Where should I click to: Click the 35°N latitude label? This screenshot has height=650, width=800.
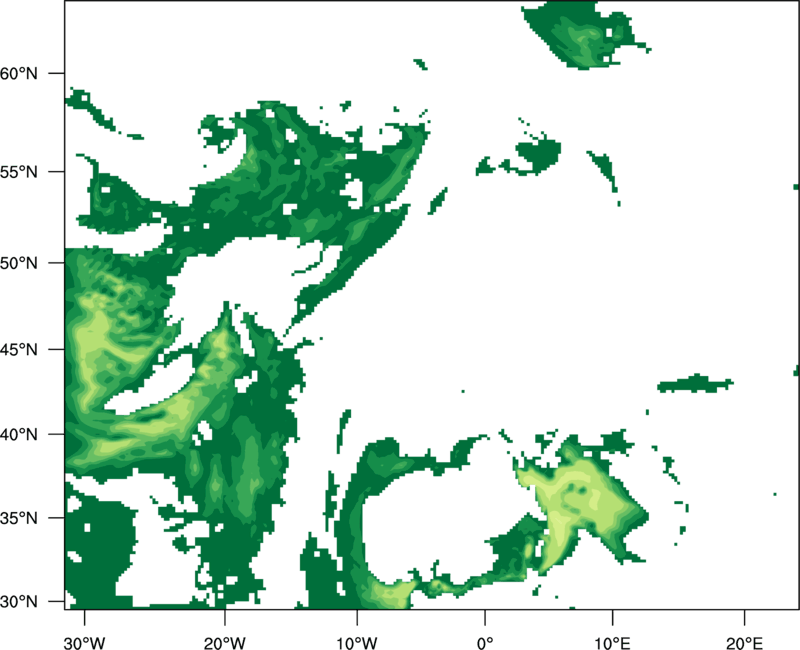tap(19, 518)
